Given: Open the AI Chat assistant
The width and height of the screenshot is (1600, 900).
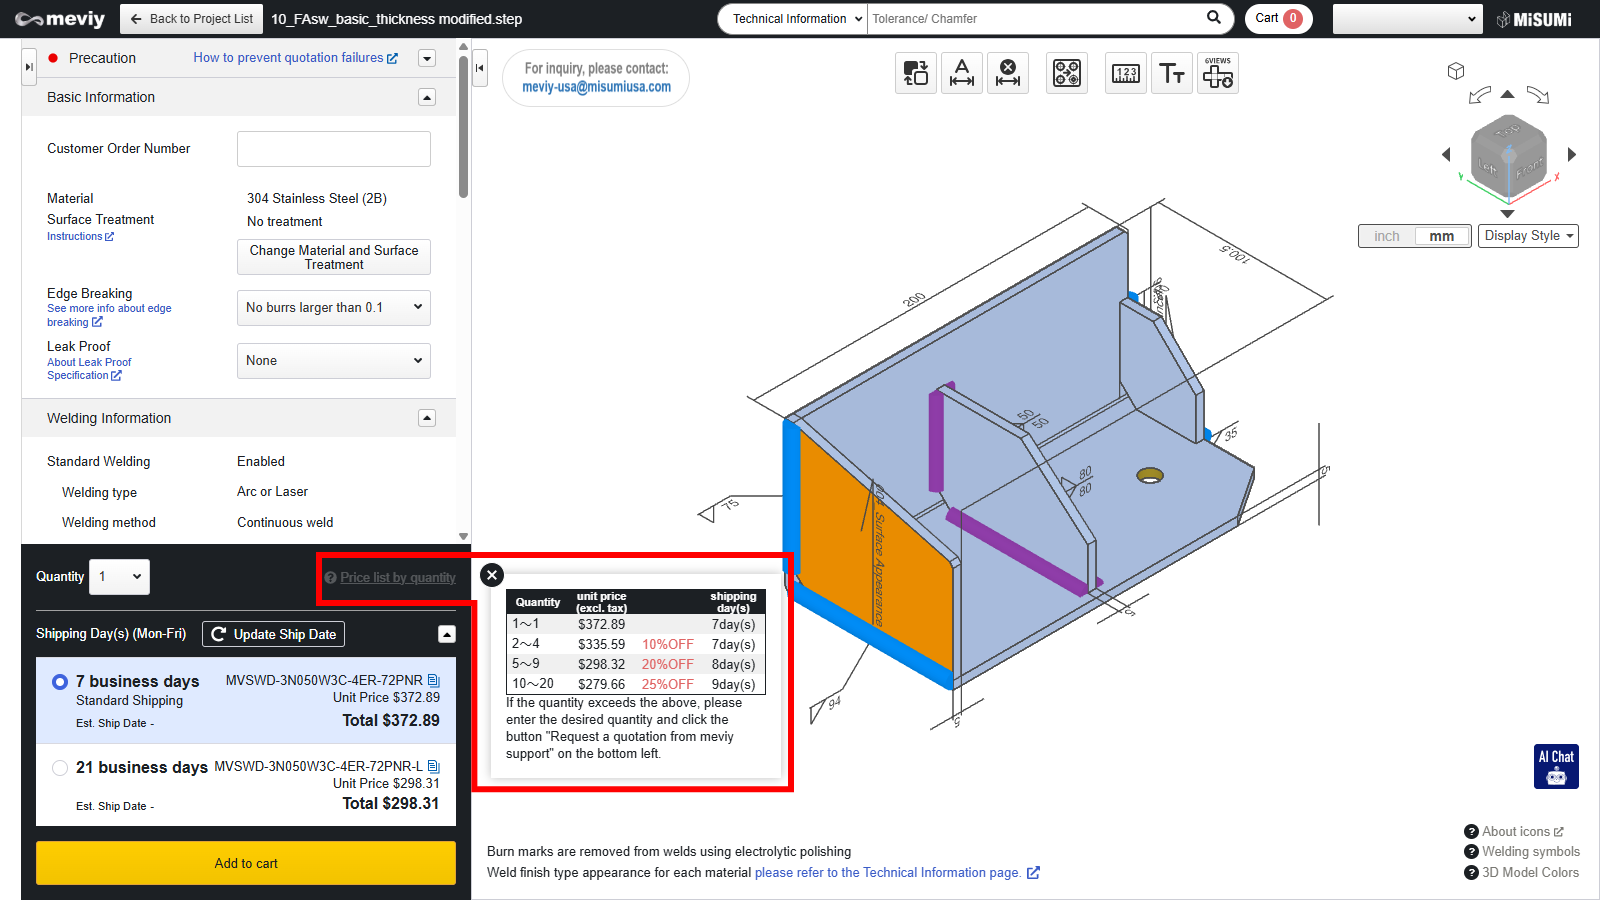Looking at the screenshot, I should (1556, 767).
